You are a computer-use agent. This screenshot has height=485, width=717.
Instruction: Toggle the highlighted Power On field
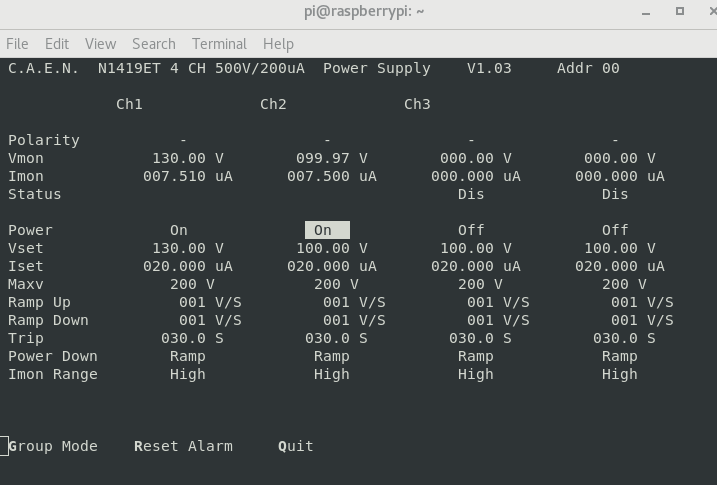326,230
